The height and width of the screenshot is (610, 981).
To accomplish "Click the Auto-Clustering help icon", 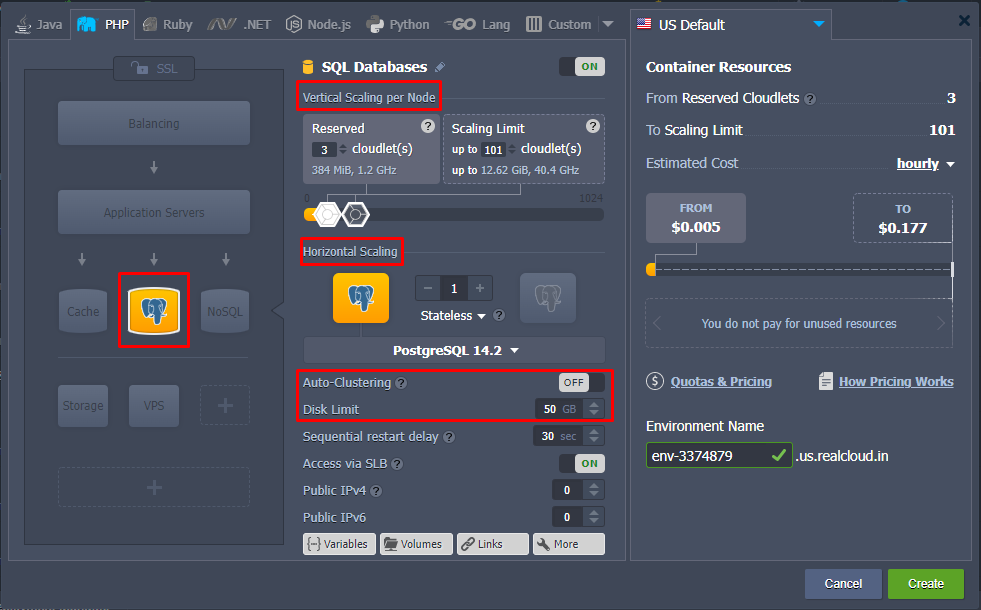I will (401, 383).
